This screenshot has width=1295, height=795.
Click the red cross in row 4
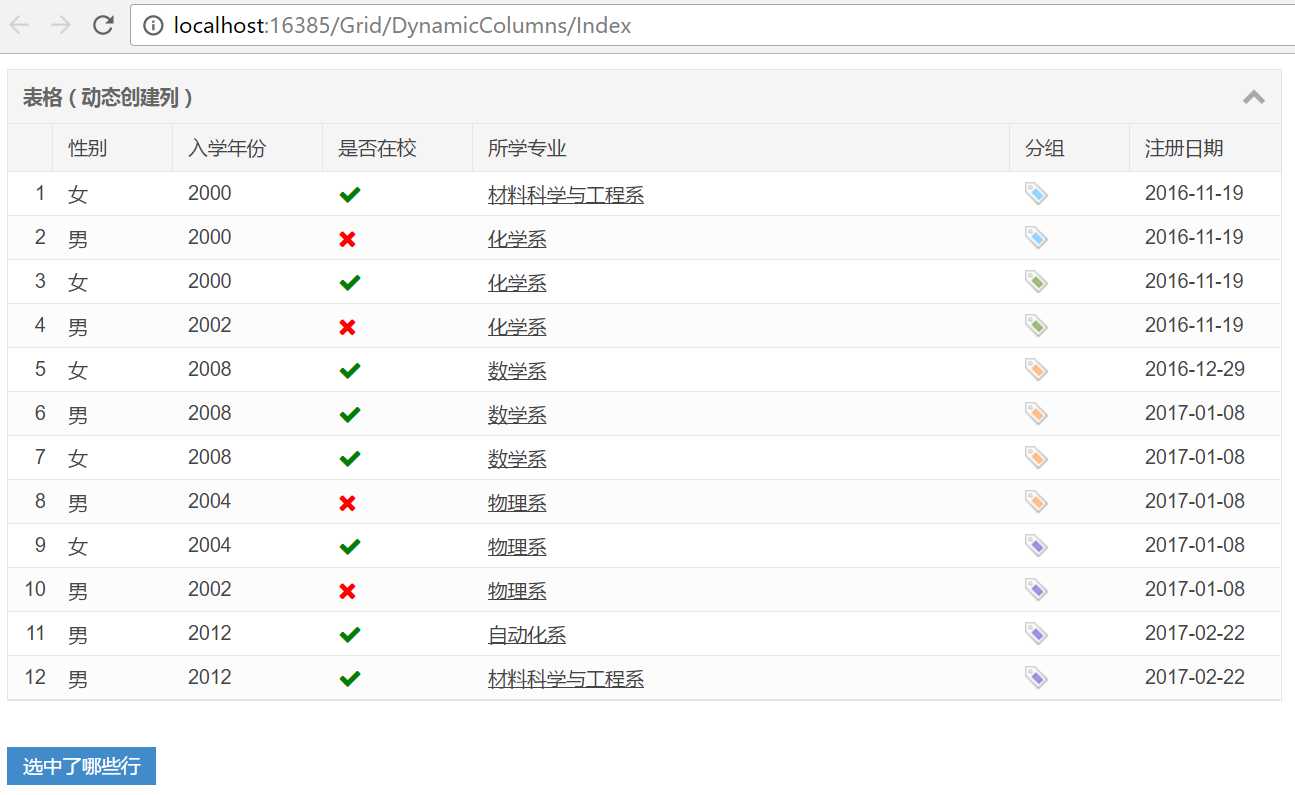(348, 327)
